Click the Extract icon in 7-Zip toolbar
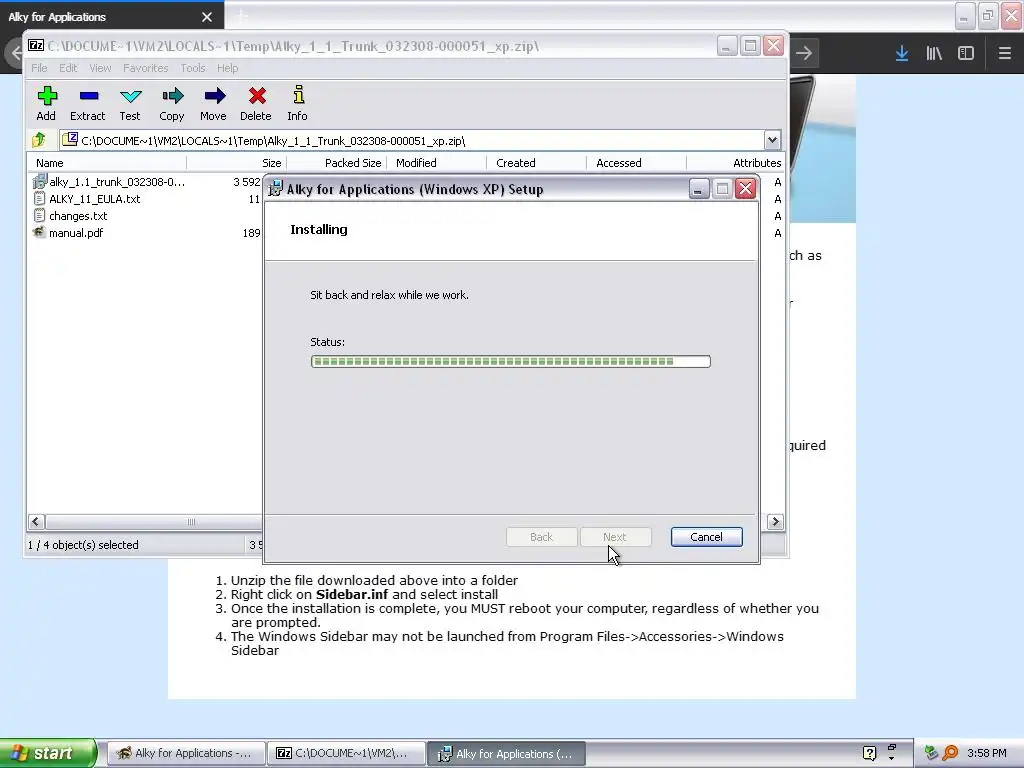The width and height of the screenshot is (1024, 768). 88,103
